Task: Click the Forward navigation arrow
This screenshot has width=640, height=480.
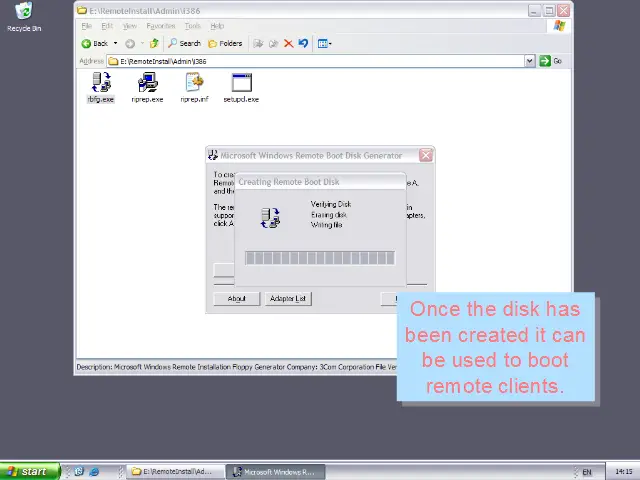Action: 130,43
